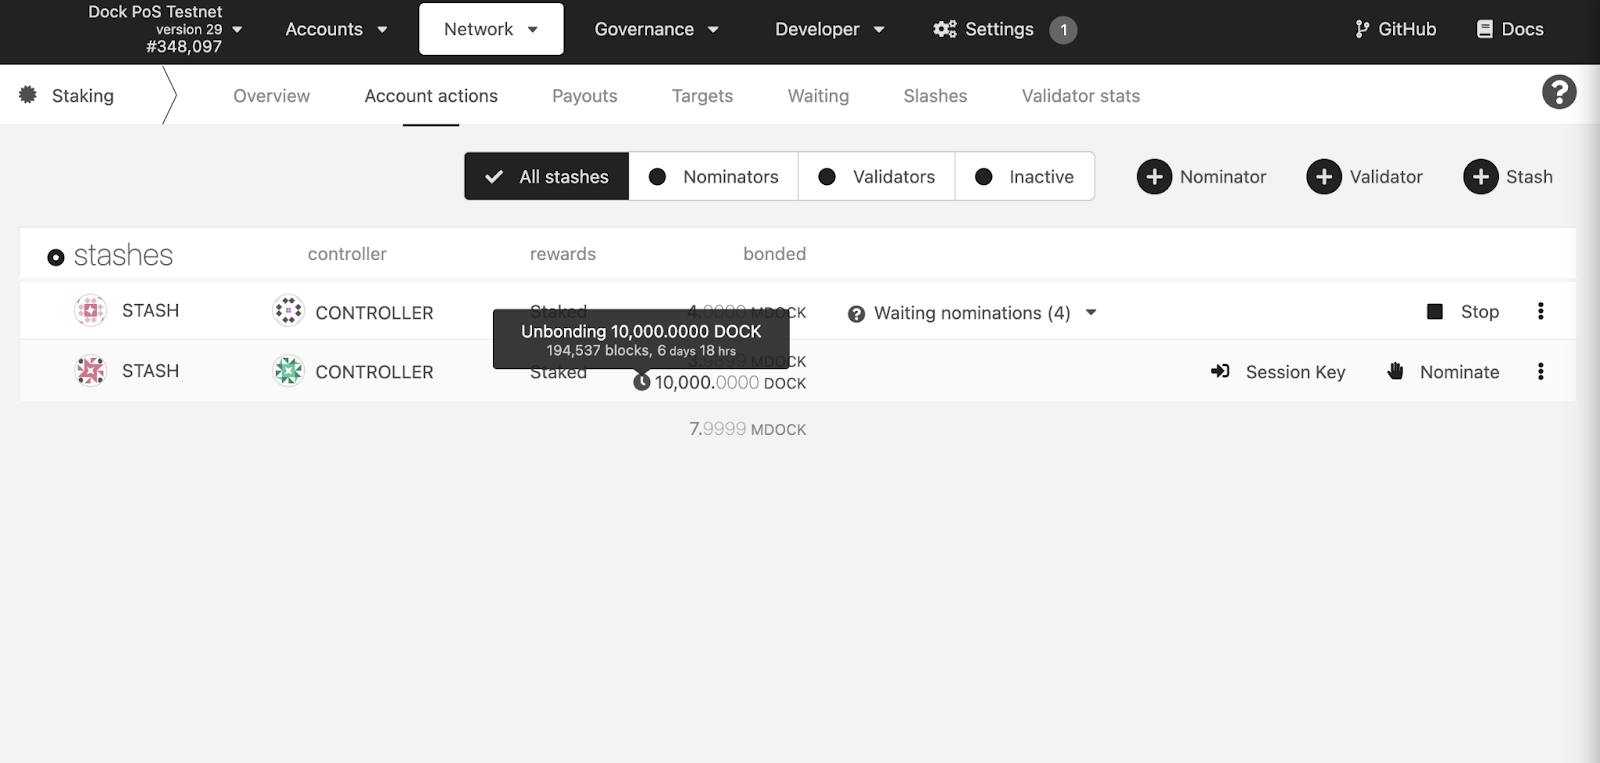Click the plus icon beside Validator
The width and height of the screenshot is (1600, 763).
1324,177
